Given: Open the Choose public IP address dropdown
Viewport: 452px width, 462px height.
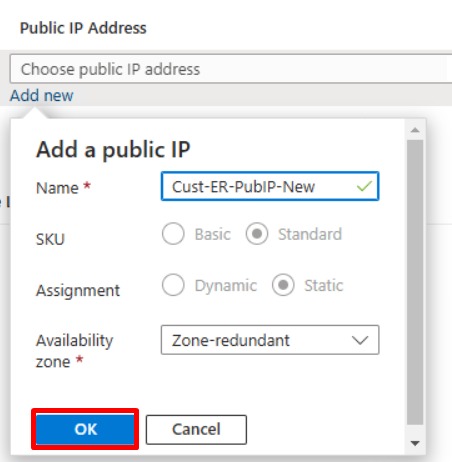Looking at the screenshot, I should [x=231, y=69].
